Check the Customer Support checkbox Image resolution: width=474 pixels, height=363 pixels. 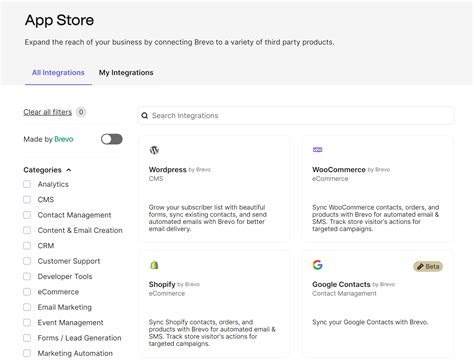pyautogui.click(x=27, y=261)
